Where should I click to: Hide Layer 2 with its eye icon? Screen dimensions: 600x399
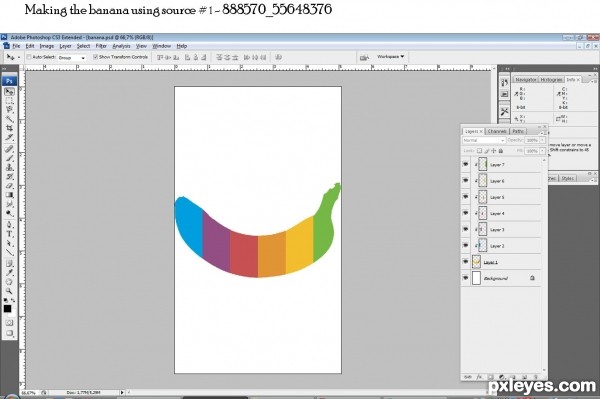(466, 246)
